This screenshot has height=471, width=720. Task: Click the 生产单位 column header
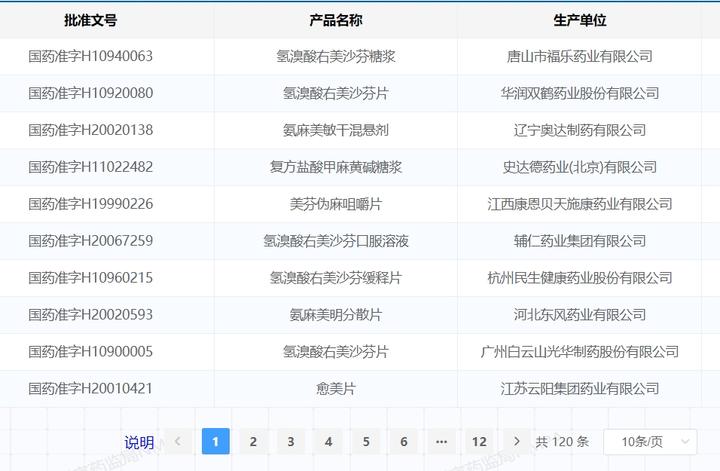point(580,20)
